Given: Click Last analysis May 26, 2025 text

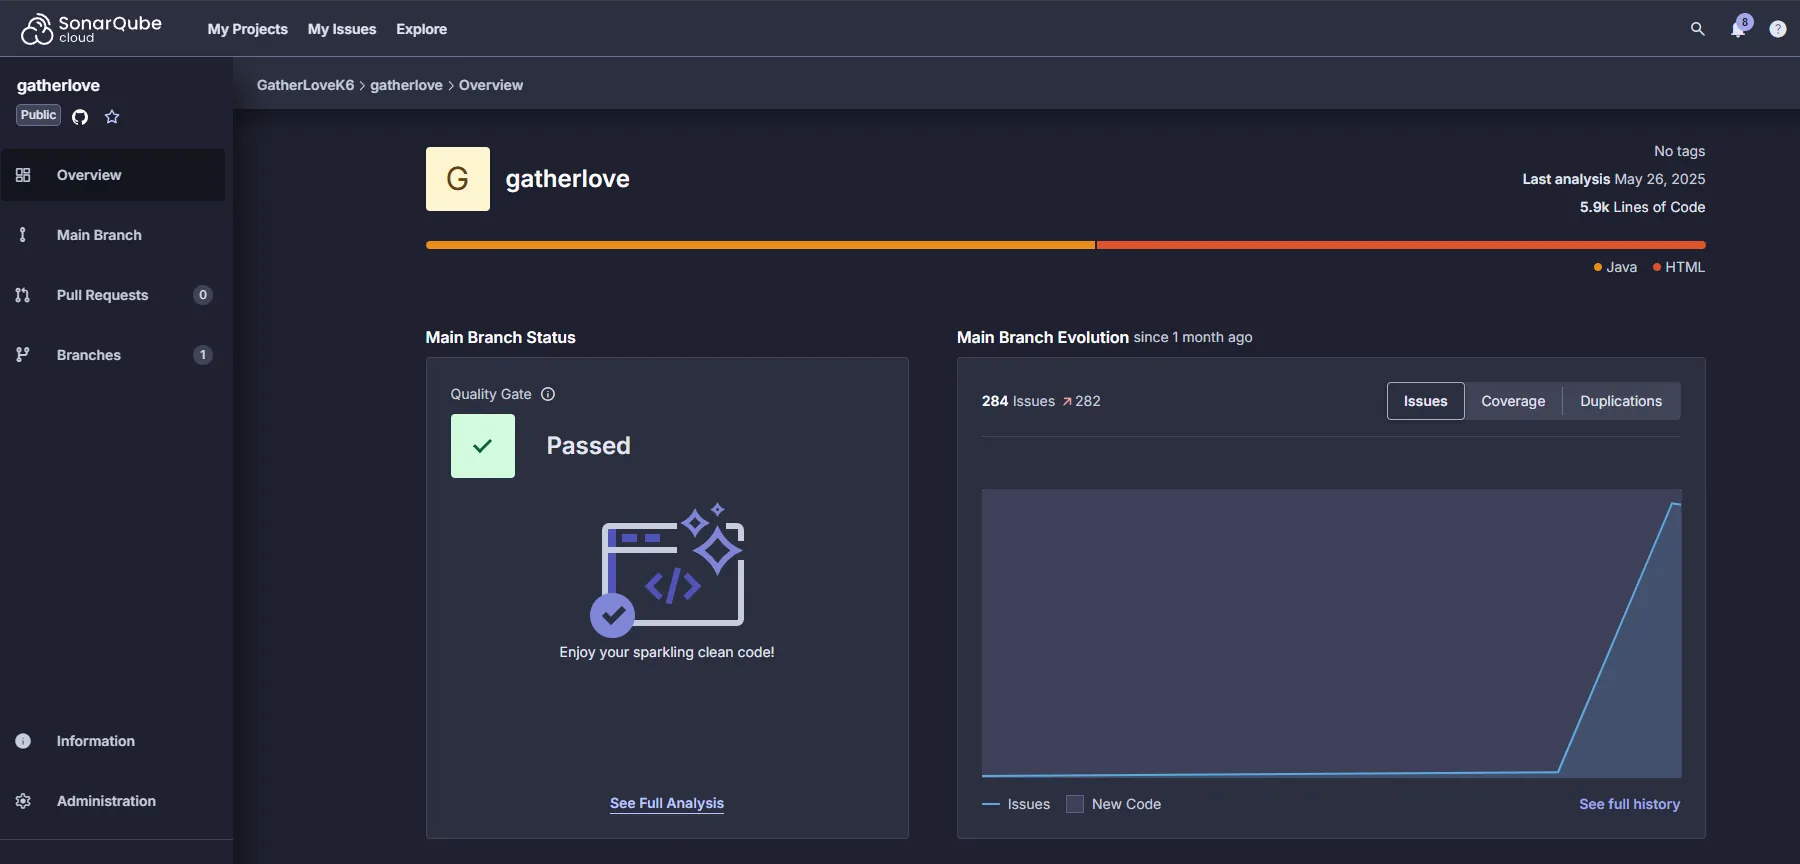Looking at the screenshot, I should click(1614, 179).
